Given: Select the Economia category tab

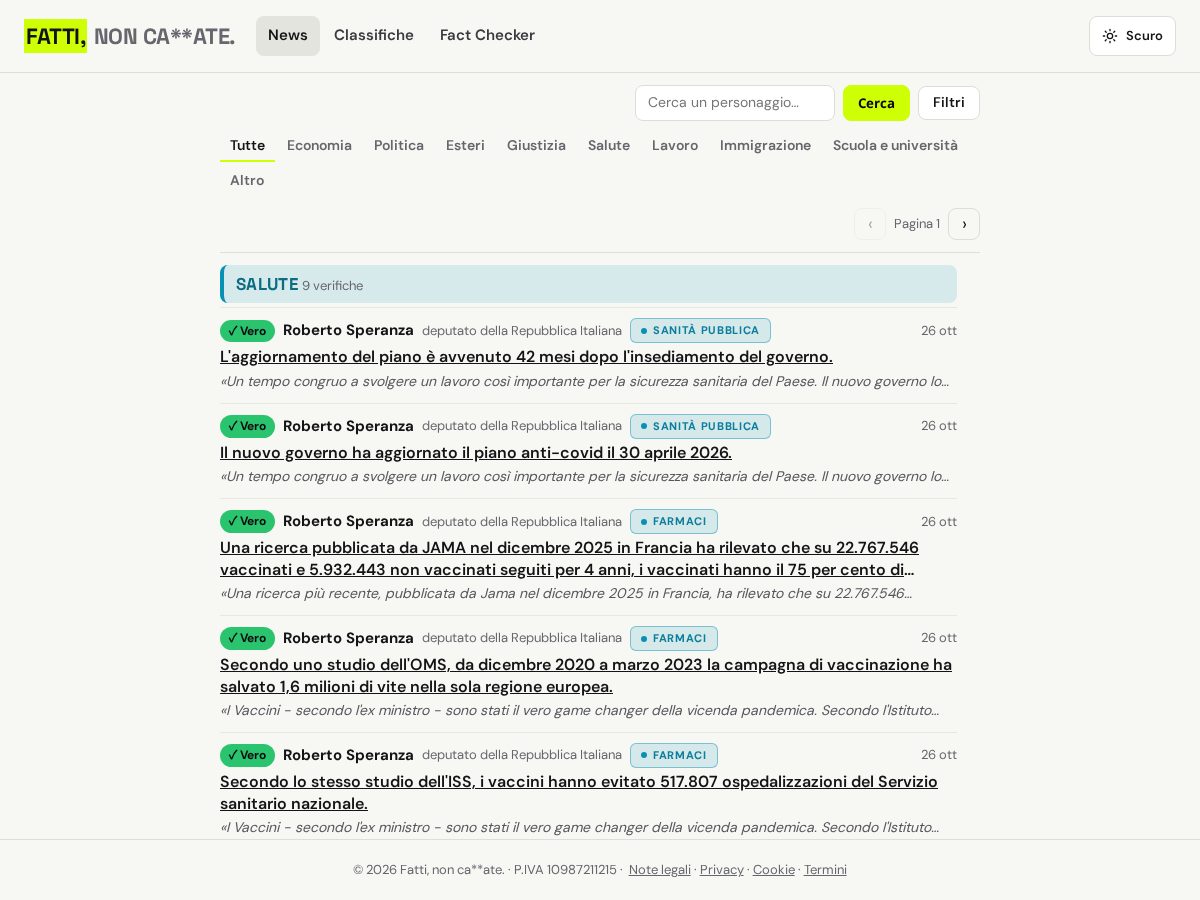Looking at the screenshot, I should 319,145.
